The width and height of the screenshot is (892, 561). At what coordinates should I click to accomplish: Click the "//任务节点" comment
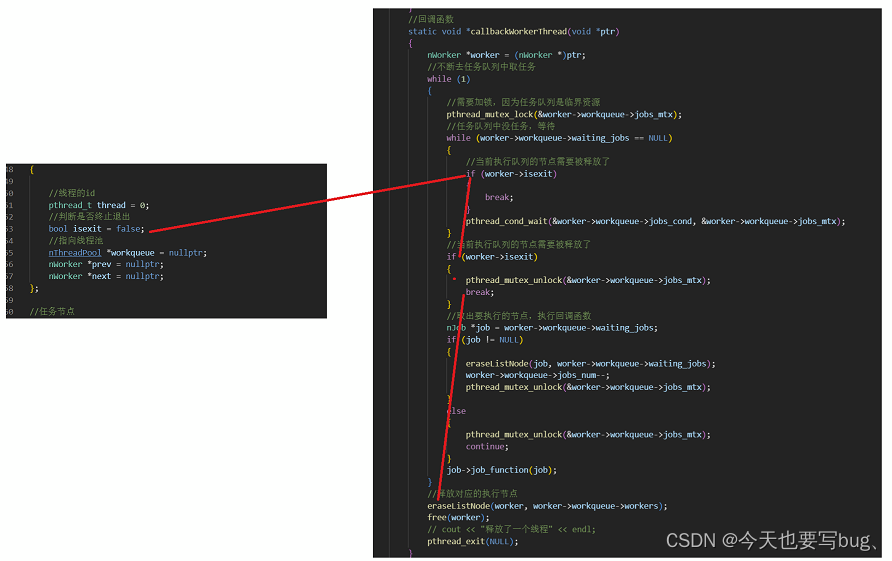(x=52, y=311)
